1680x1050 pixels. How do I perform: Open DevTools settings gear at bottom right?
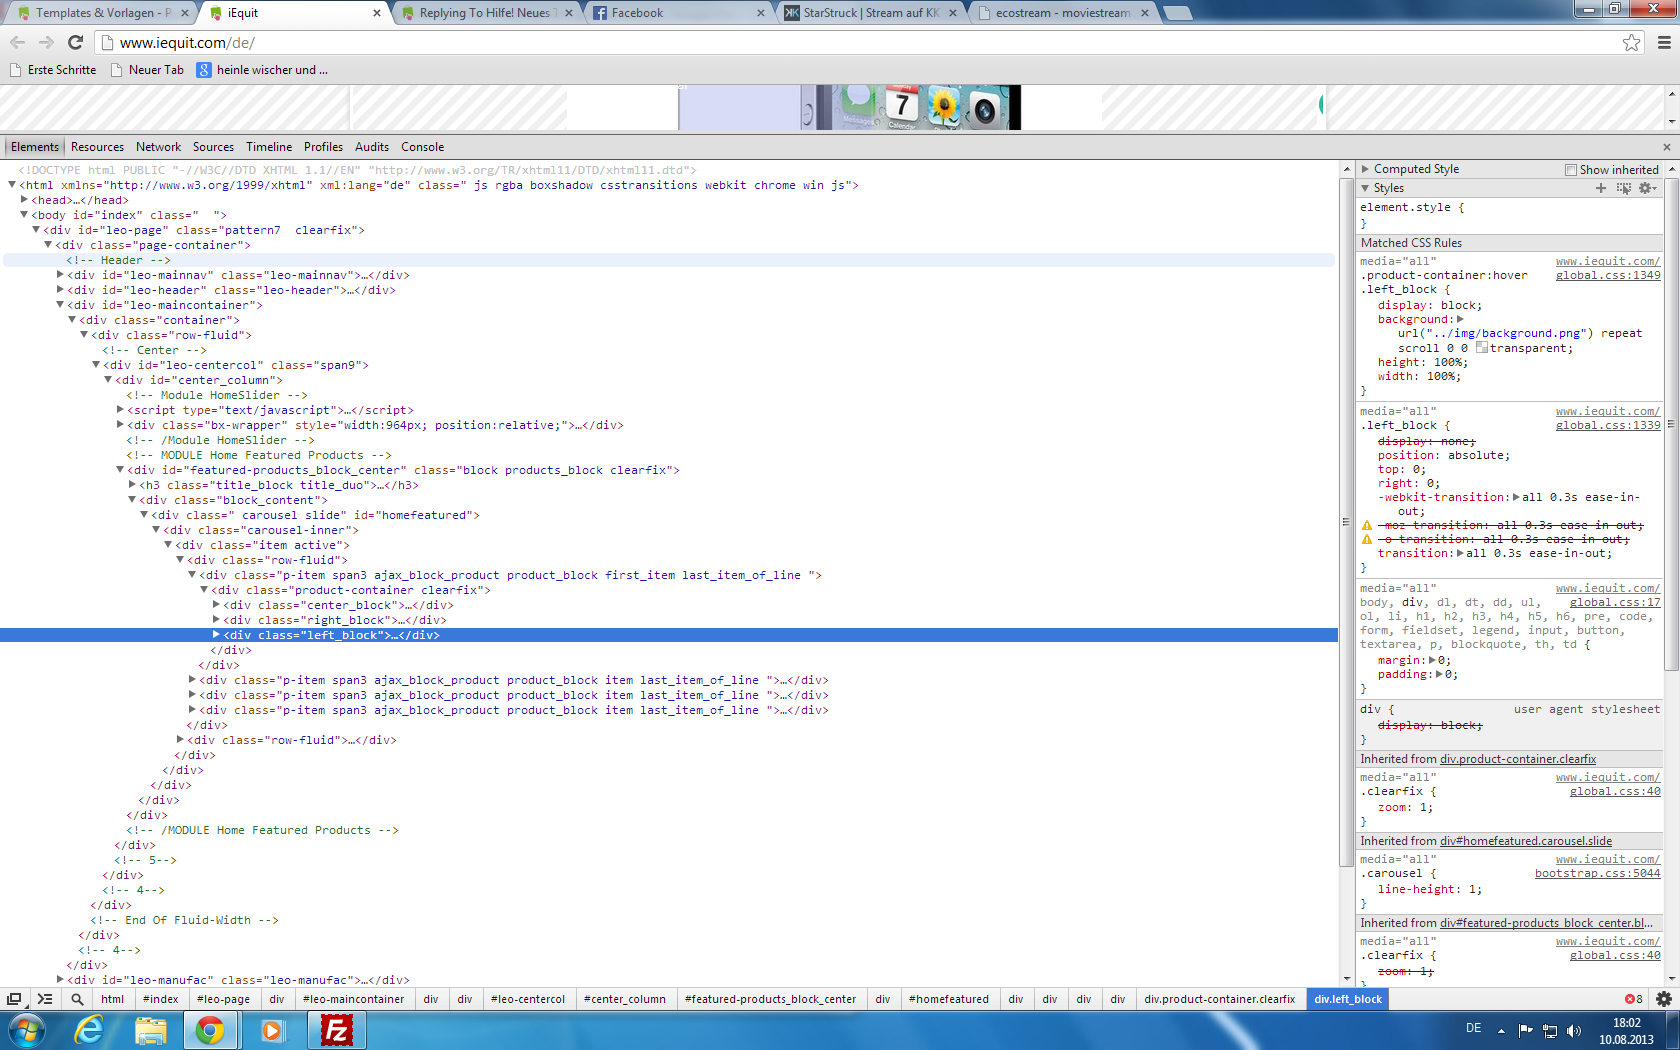coord(1663,999)
